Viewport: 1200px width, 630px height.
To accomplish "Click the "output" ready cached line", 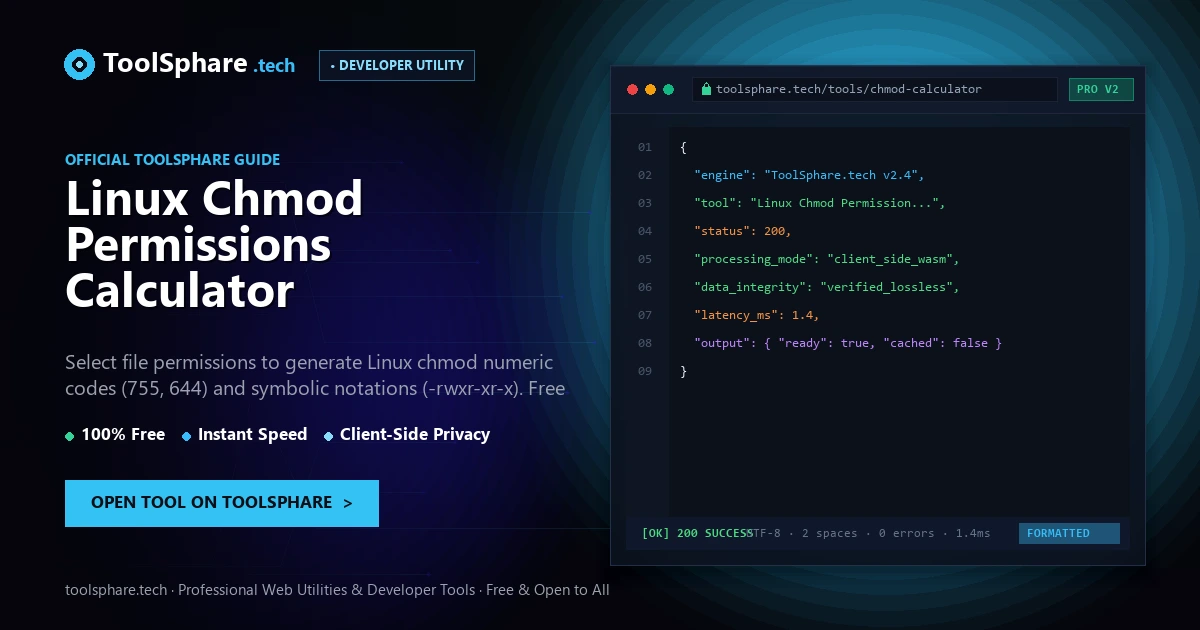I will click(848, 343).
